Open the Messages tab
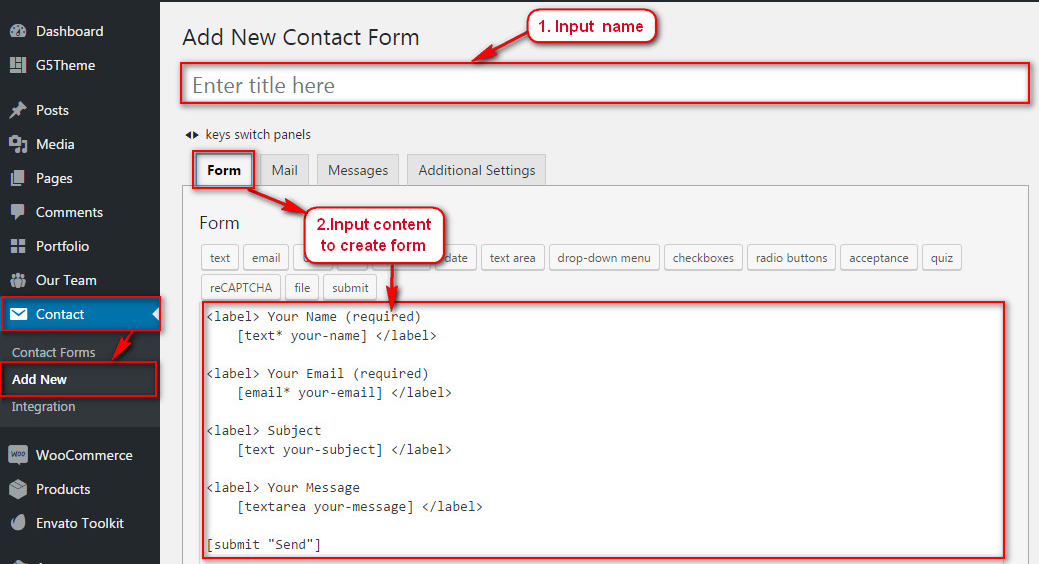Screen dimensions: 1039x564 click(358, 170)
